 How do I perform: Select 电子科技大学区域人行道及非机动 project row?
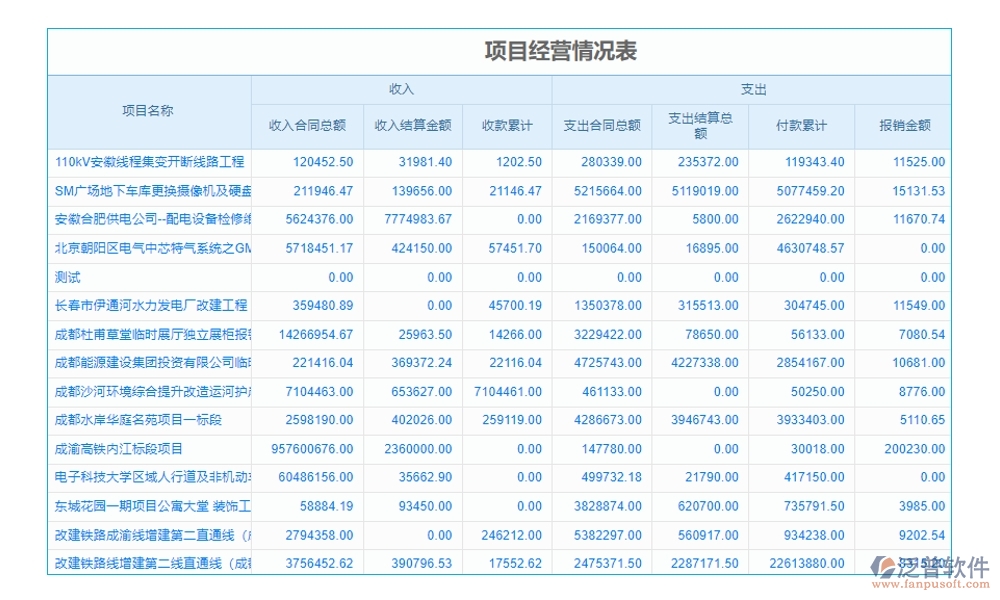coord(148,478)
